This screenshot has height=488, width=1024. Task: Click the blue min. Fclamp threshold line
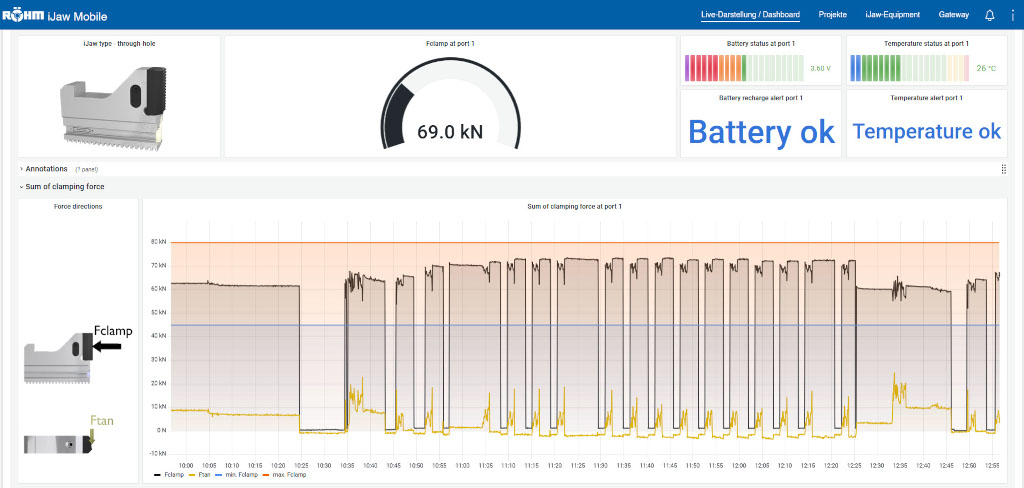coord(584,325)
